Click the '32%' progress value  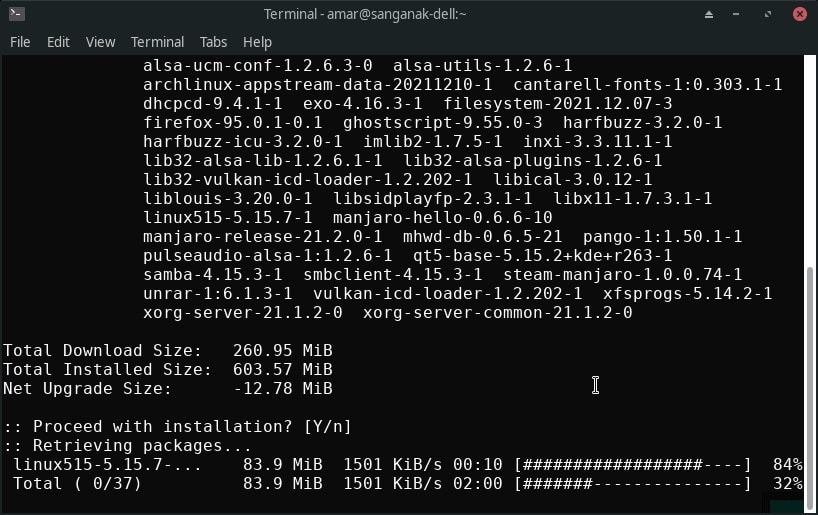(787, 484)
